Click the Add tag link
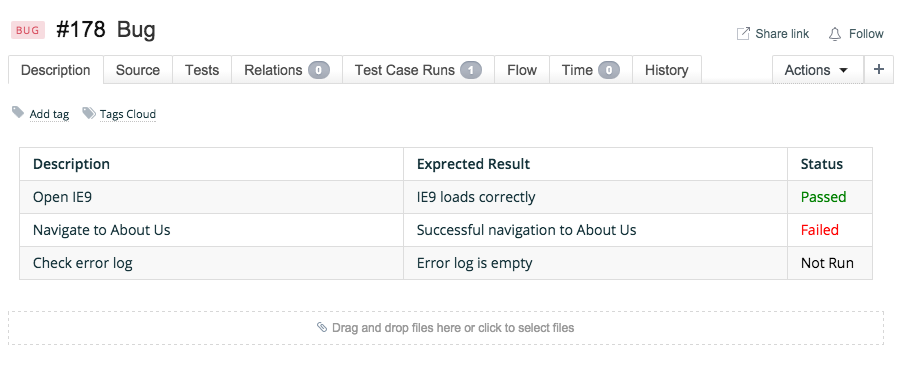The image size is (900, 365). click(x=49, y=114)
